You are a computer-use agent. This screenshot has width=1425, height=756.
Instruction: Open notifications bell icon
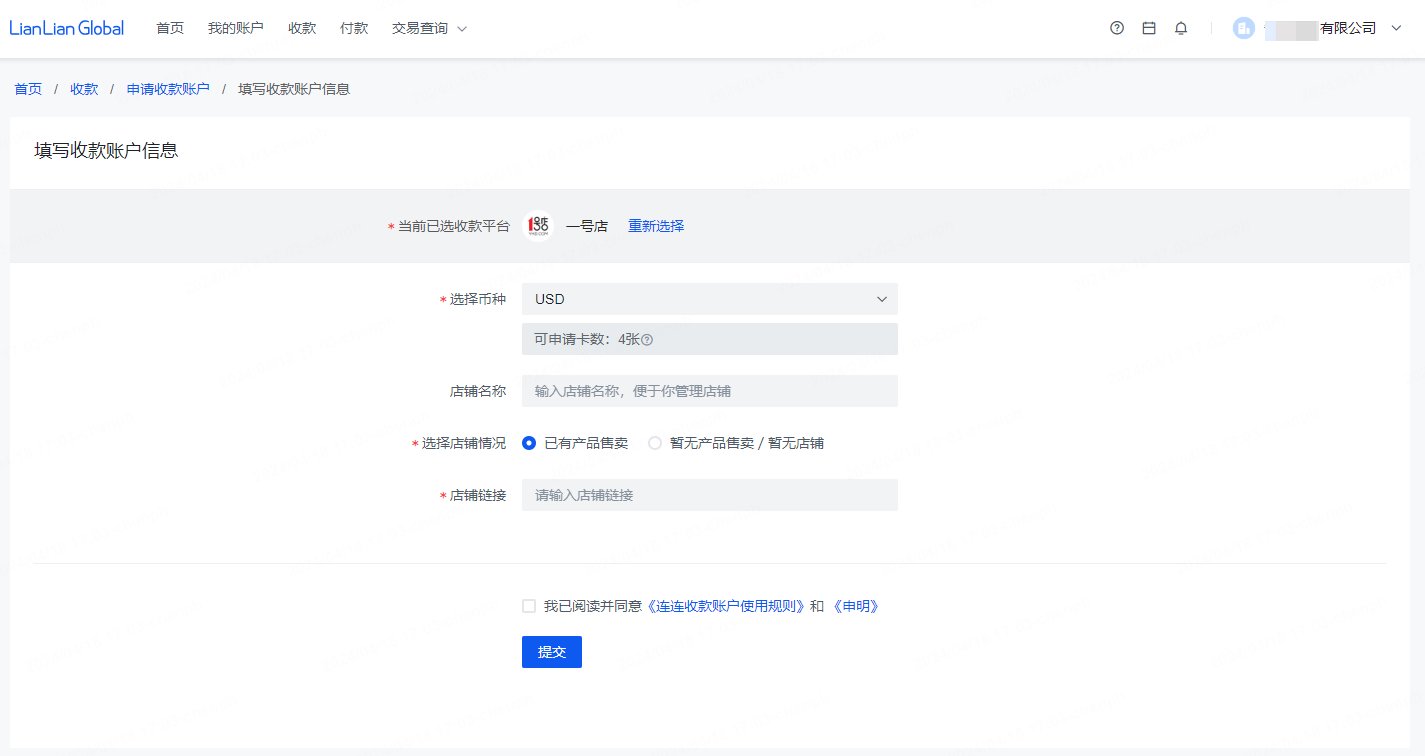click(x=1181, y=29)
